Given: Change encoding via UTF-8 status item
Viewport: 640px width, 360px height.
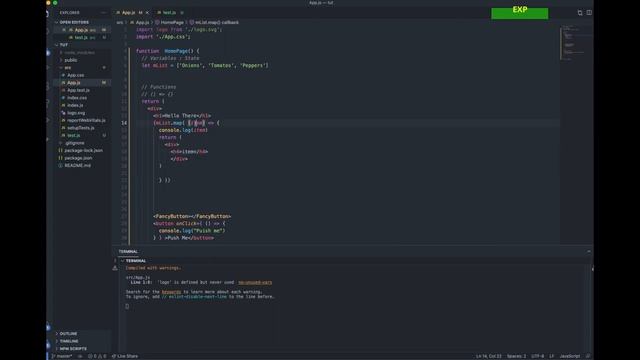Looking at the screenshot, I should coord(538,356).
